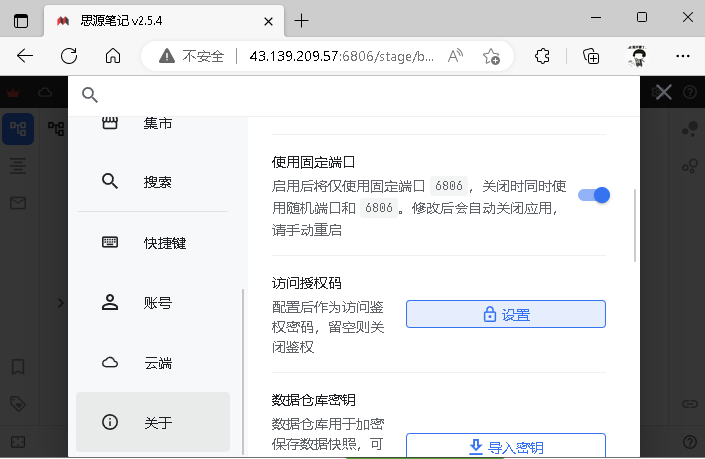Open the file tree panel in SiYuan dock

point(18,129)
